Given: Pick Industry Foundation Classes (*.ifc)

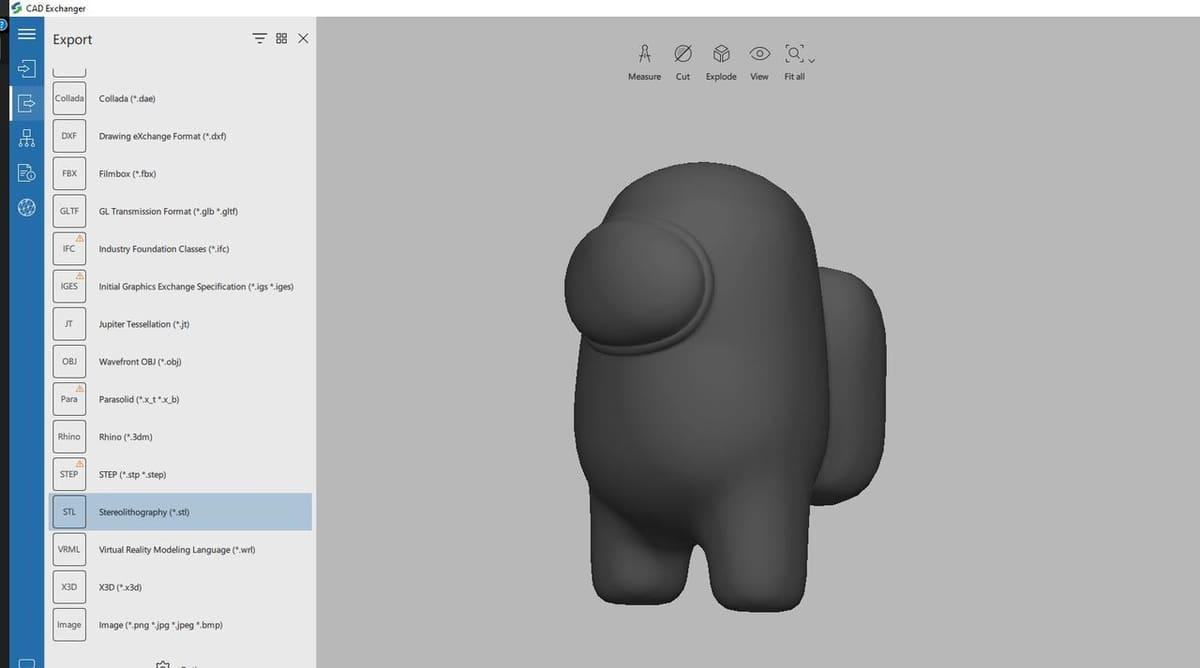Looking at the screenshot, I should (180, 249).
